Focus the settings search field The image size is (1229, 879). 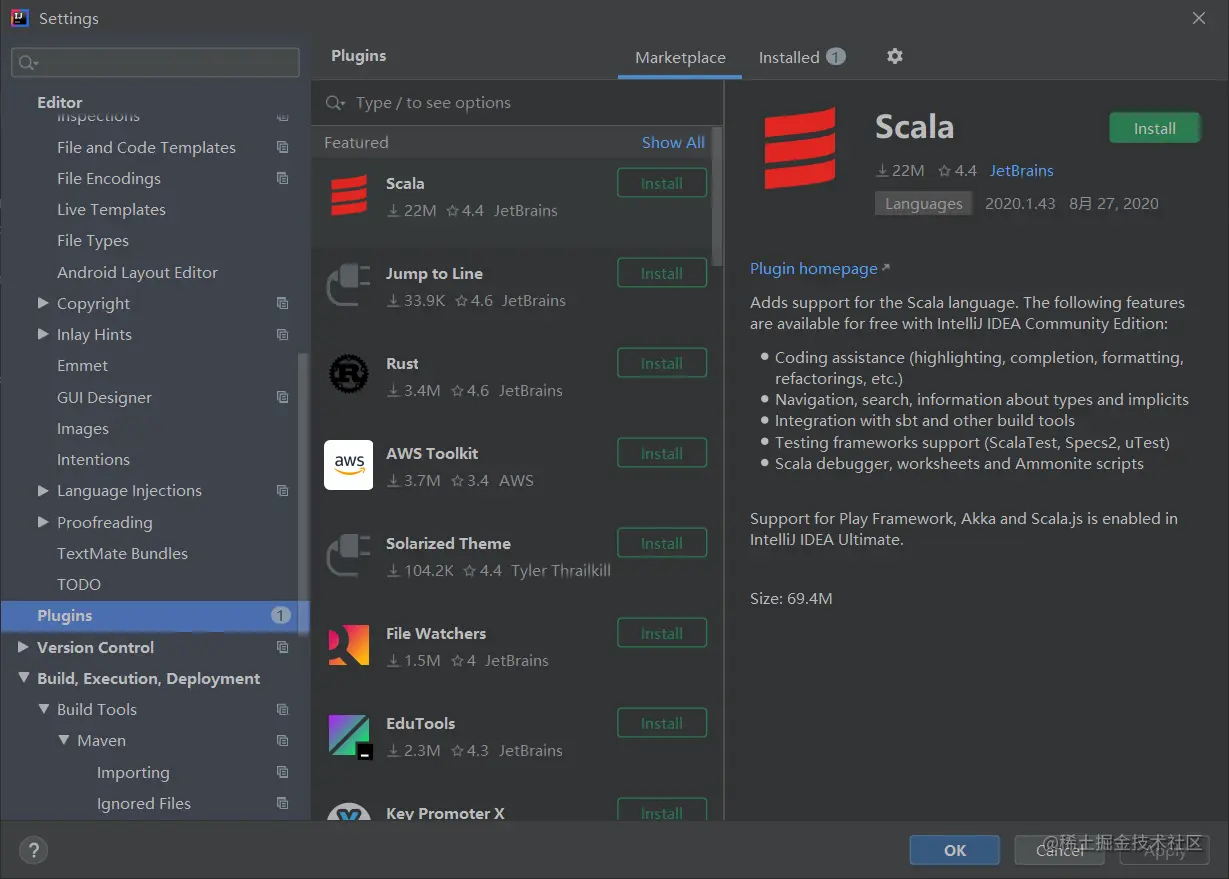pos(155,62)
